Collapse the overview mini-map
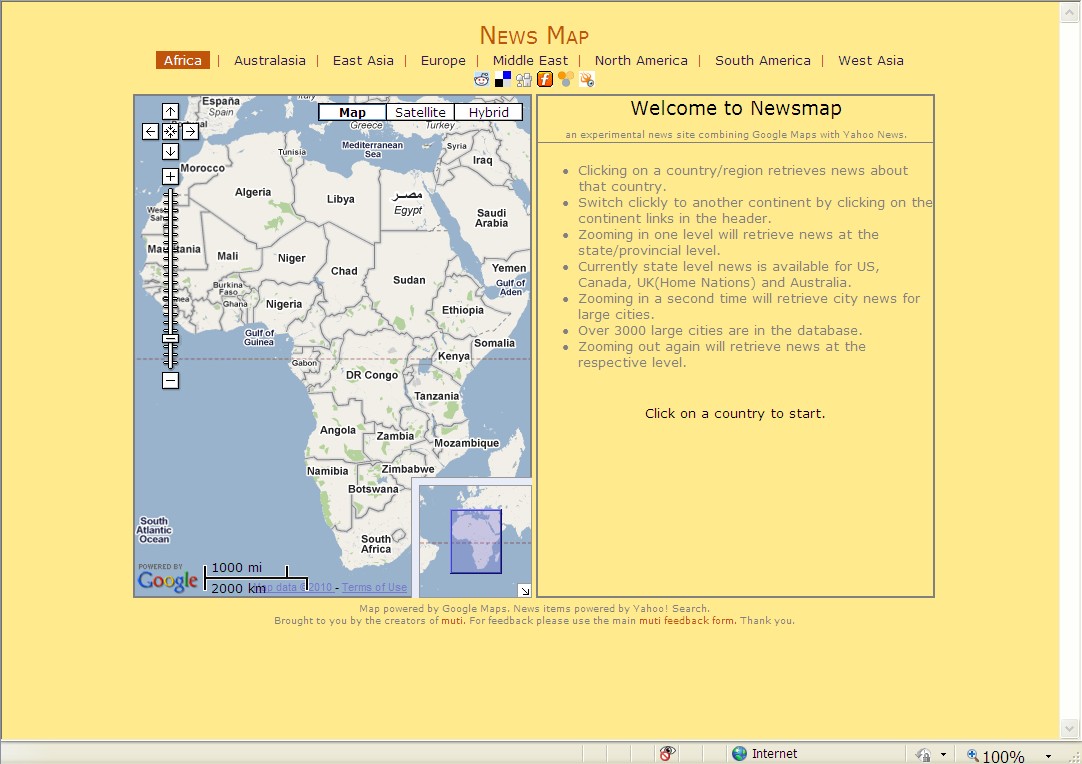The image size is (1082, 764). (525, 590)
